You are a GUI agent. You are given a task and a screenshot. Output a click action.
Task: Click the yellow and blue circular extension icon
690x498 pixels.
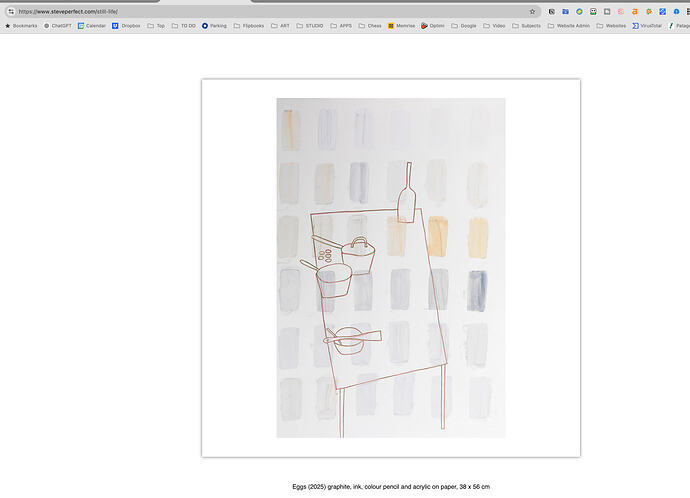pyautogui.click(x=580, y=12)
